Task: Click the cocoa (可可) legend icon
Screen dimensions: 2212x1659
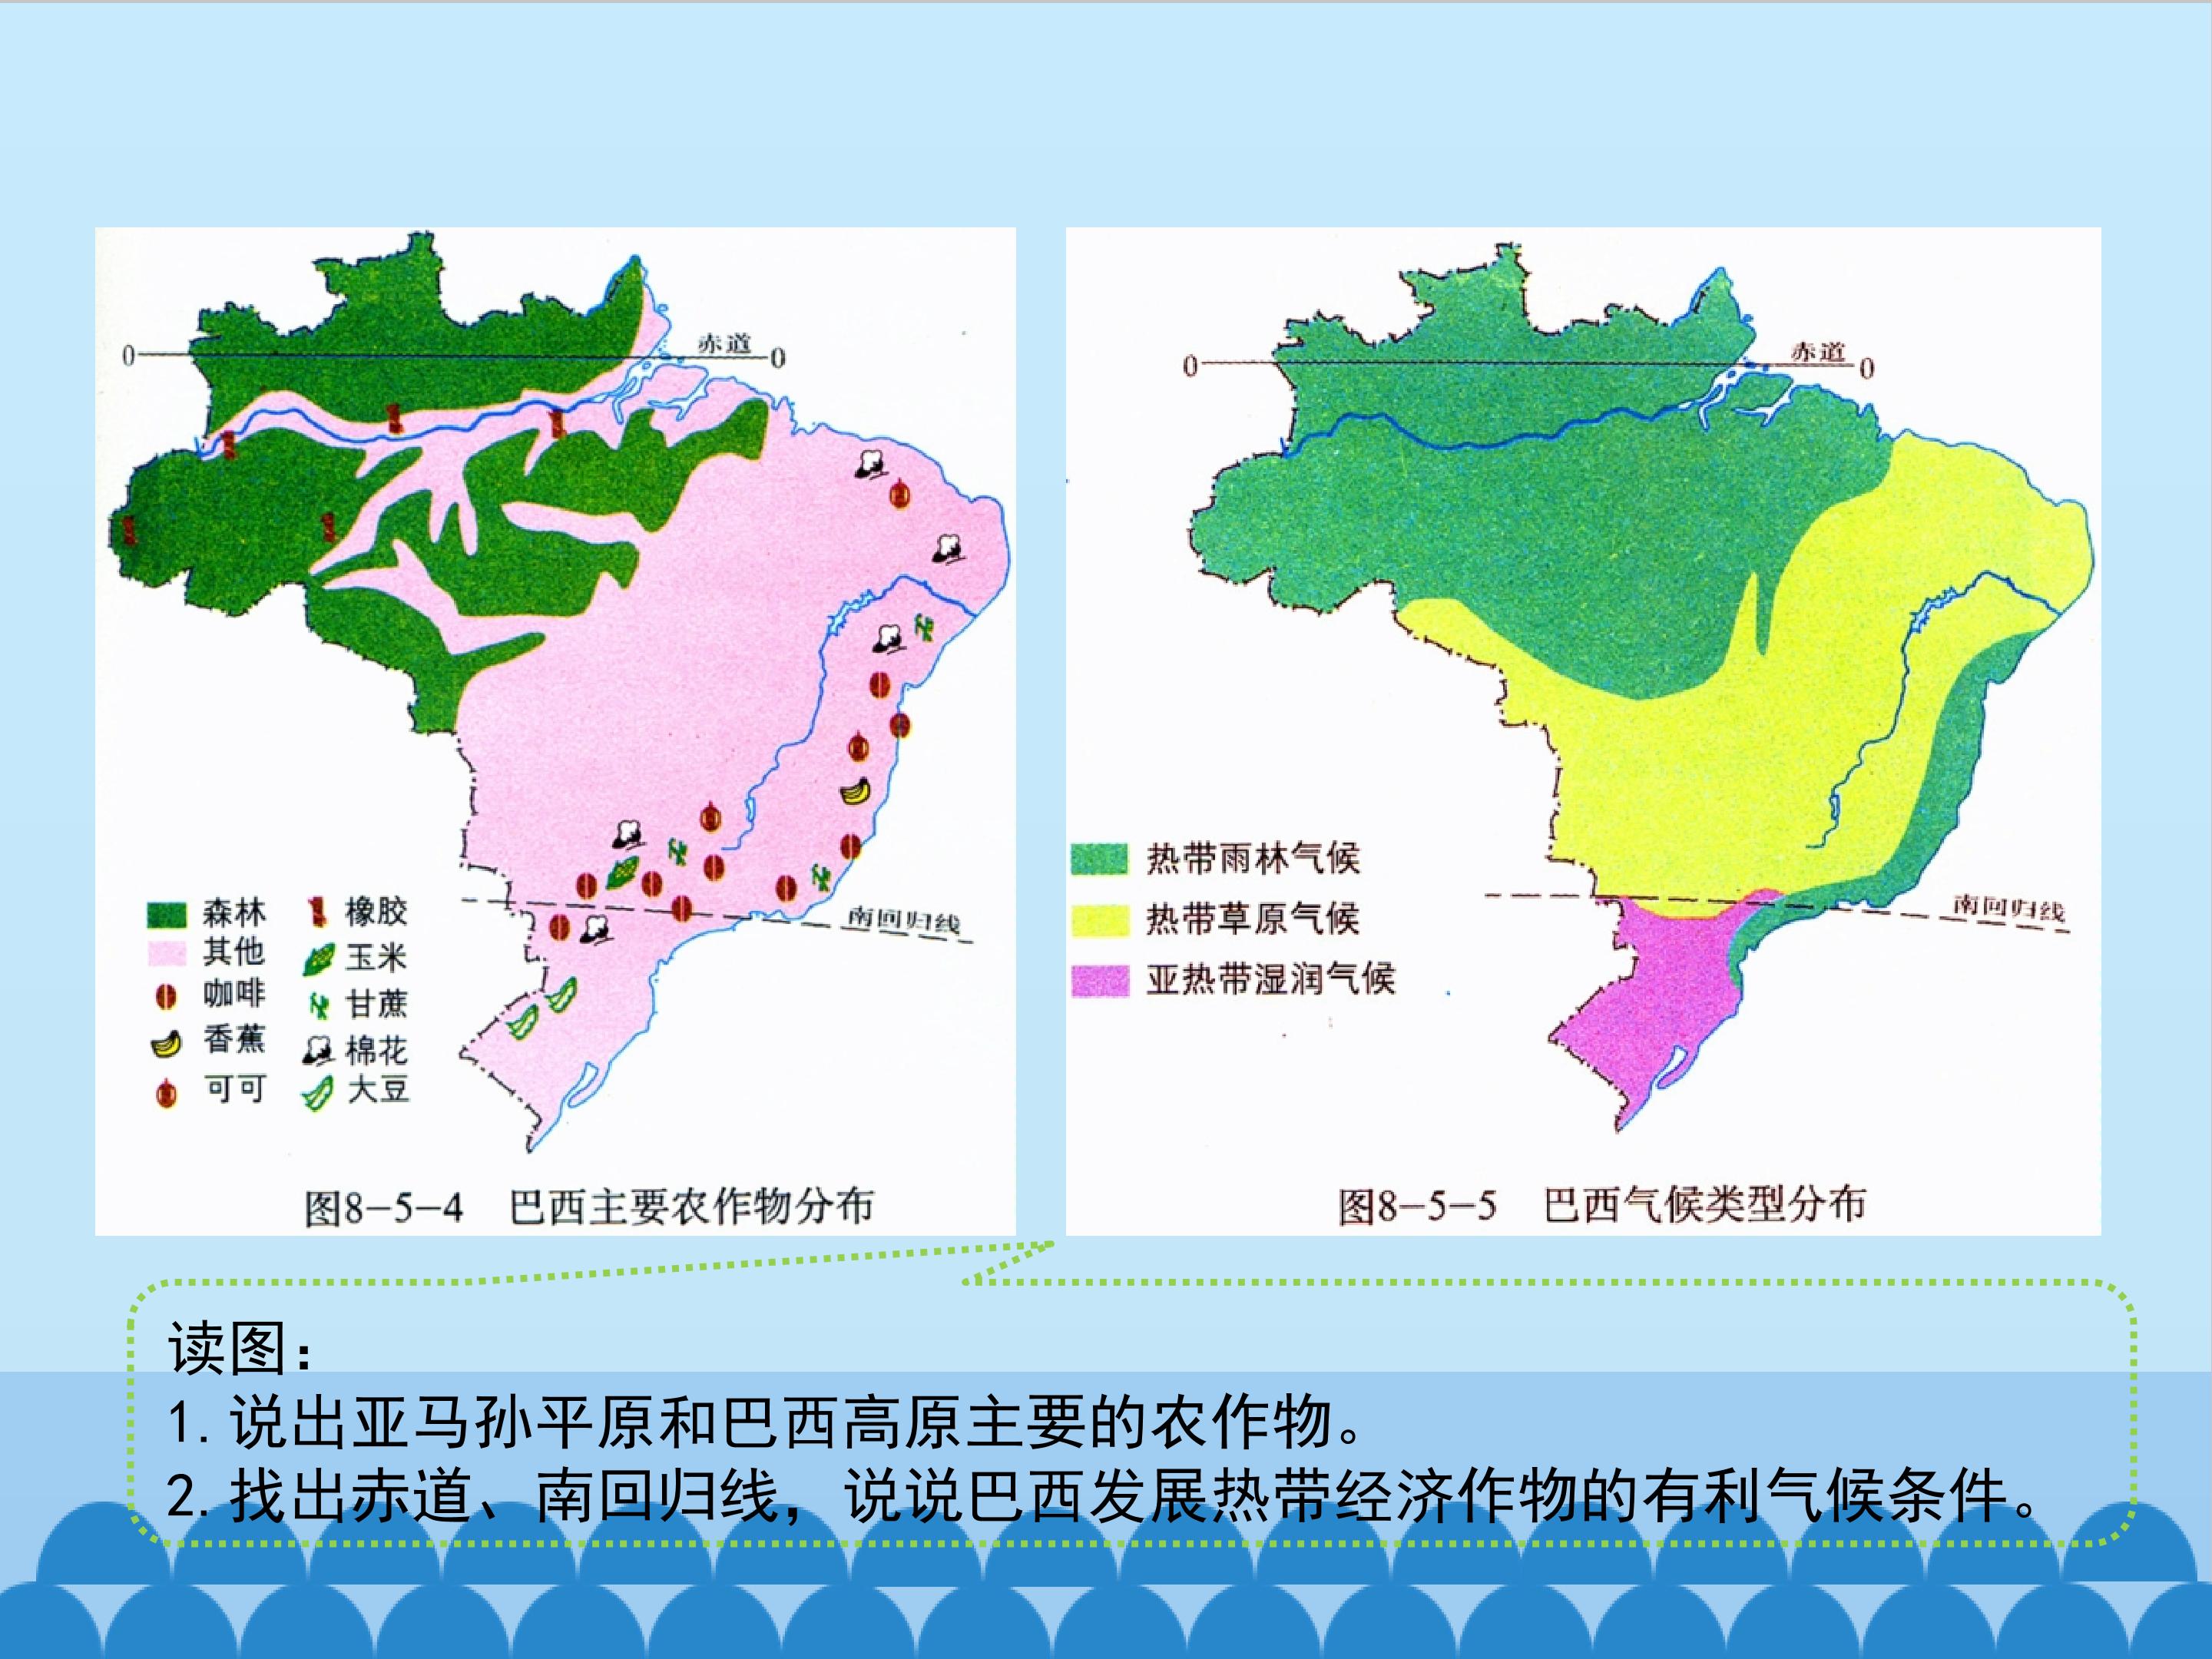Action: 167,1092
